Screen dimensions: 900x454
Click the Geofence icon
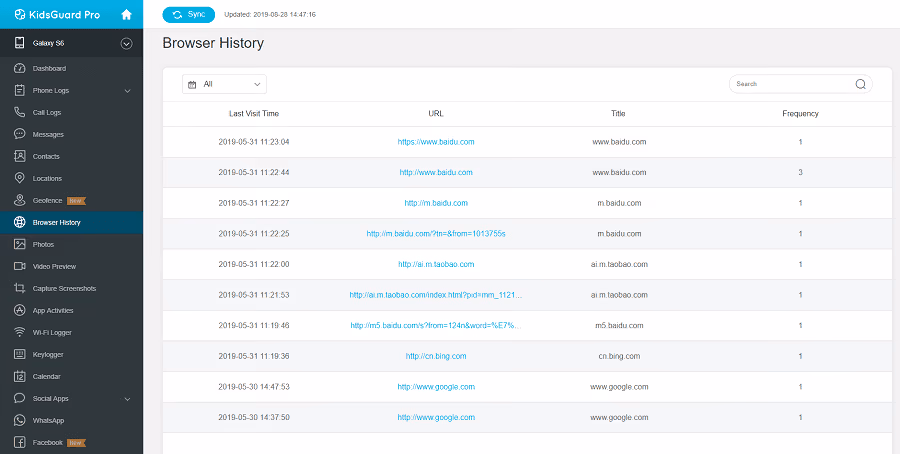[x=20, y=200]
